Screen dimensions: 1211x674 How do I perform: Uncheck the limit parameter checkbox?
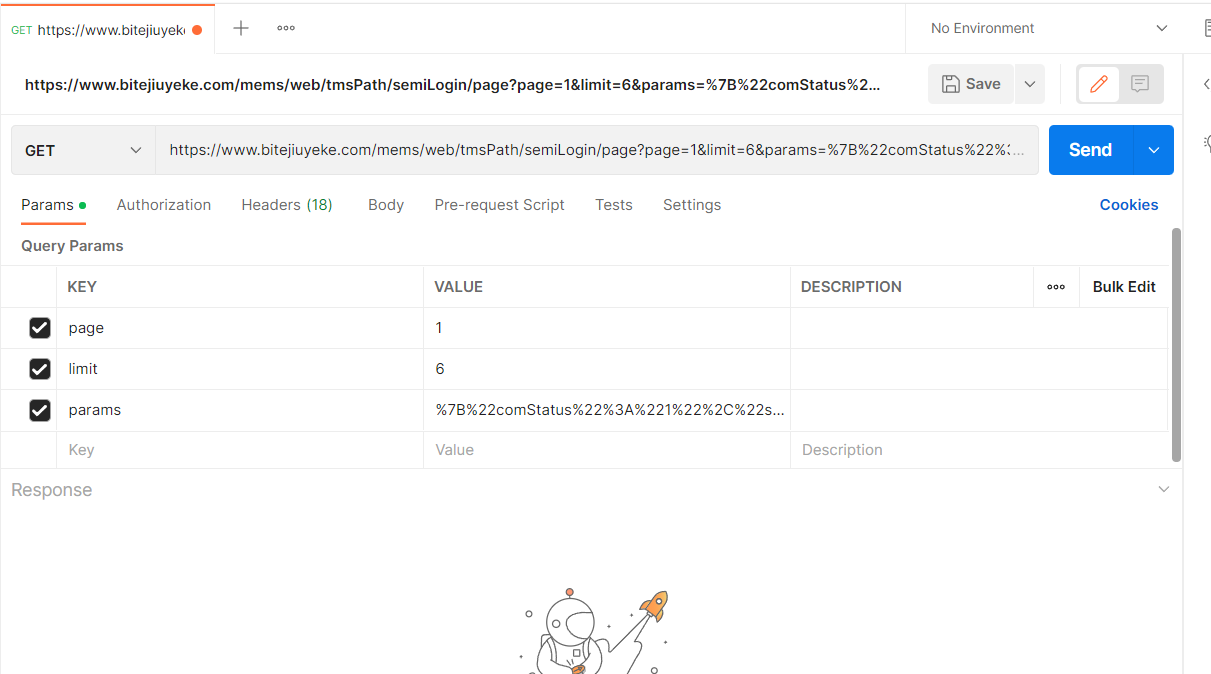point(40,369)
